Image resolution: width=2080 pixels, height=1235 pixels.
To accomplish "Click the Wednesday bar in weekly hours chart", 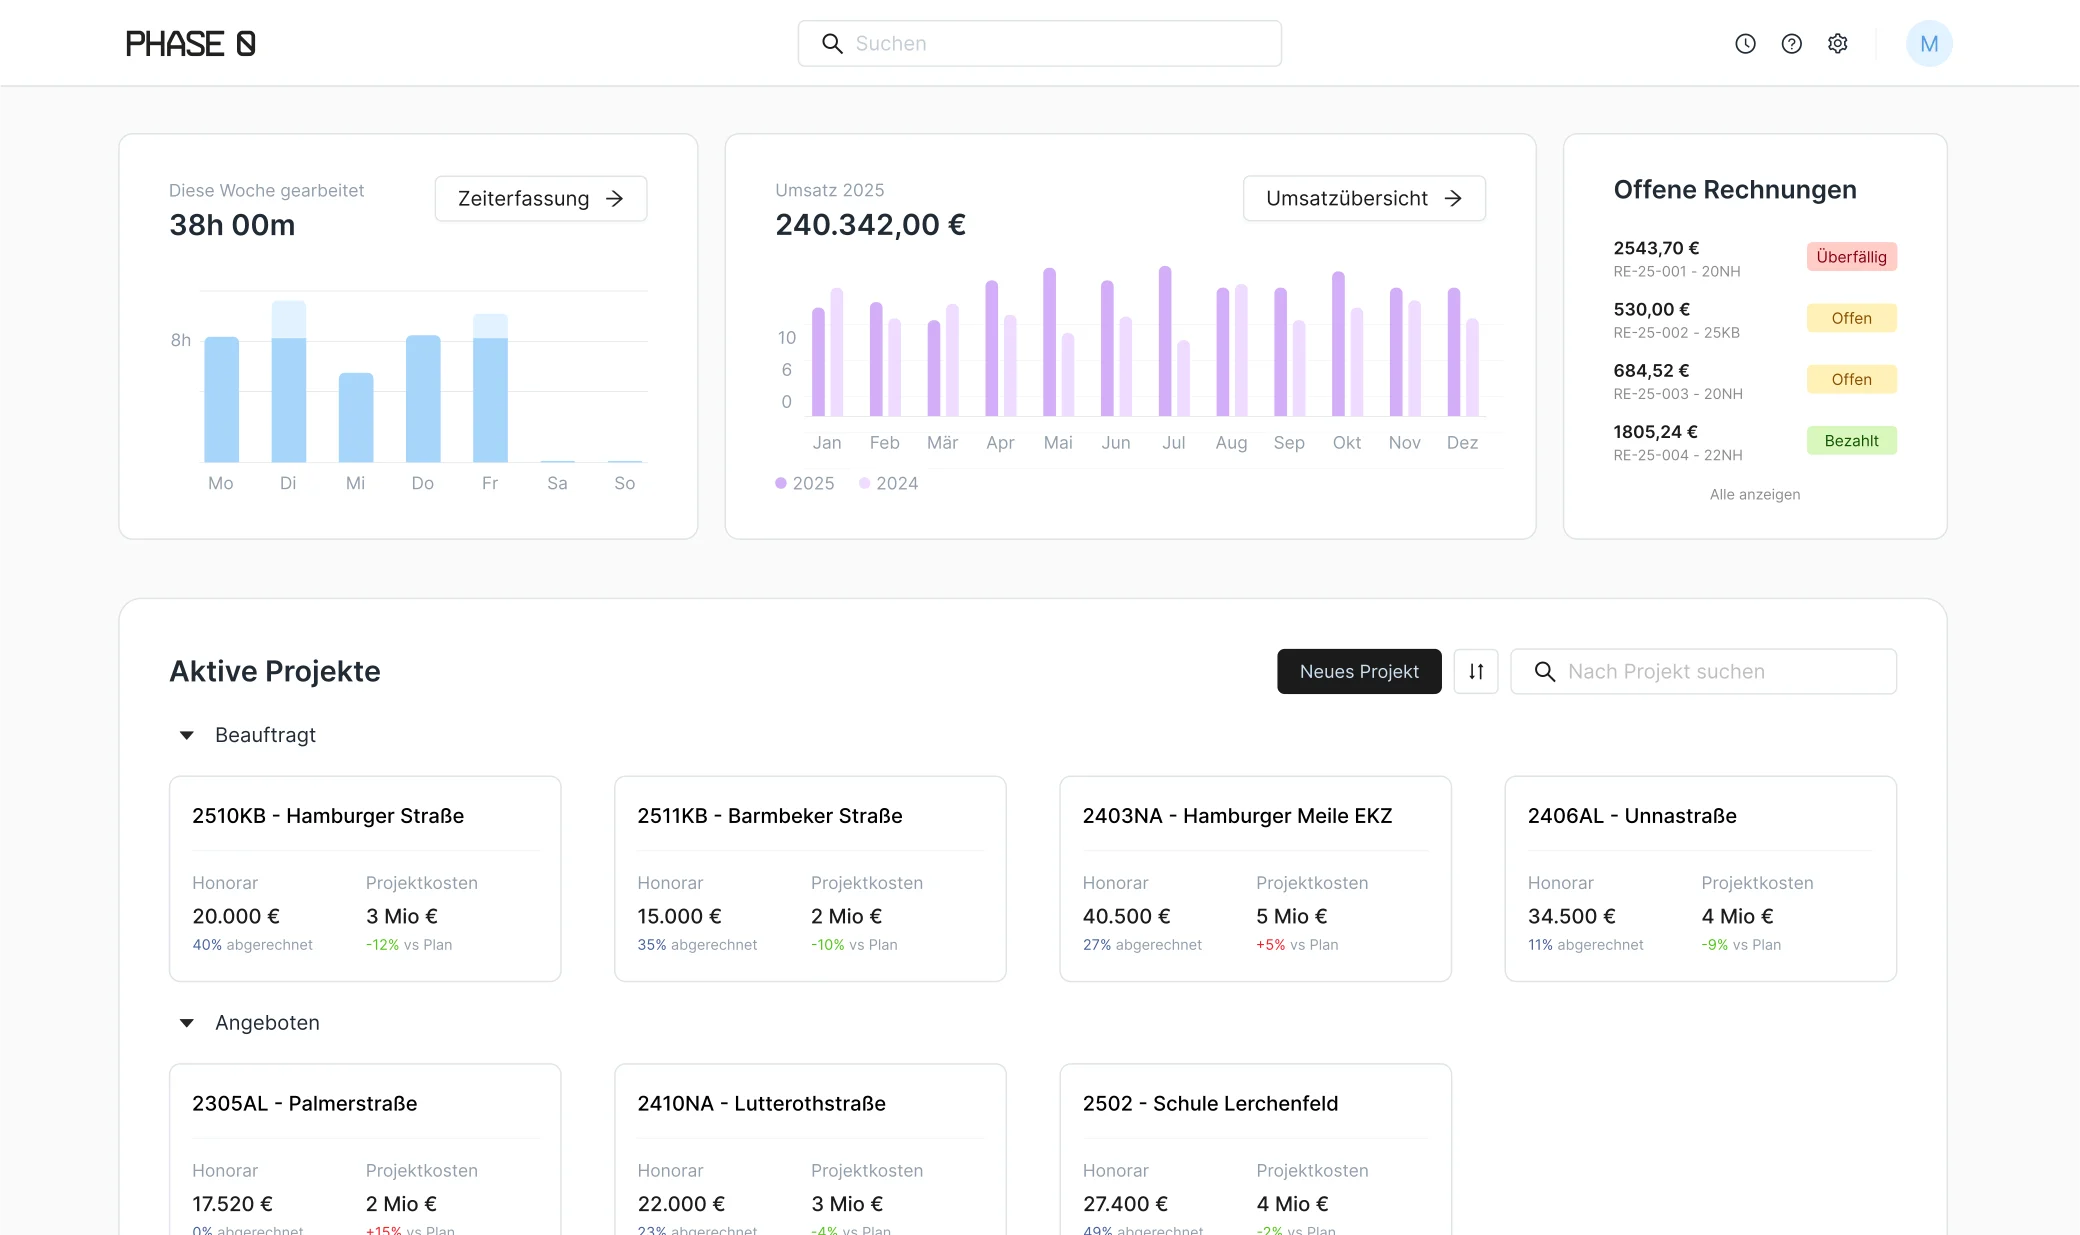I will click(356, 417).
